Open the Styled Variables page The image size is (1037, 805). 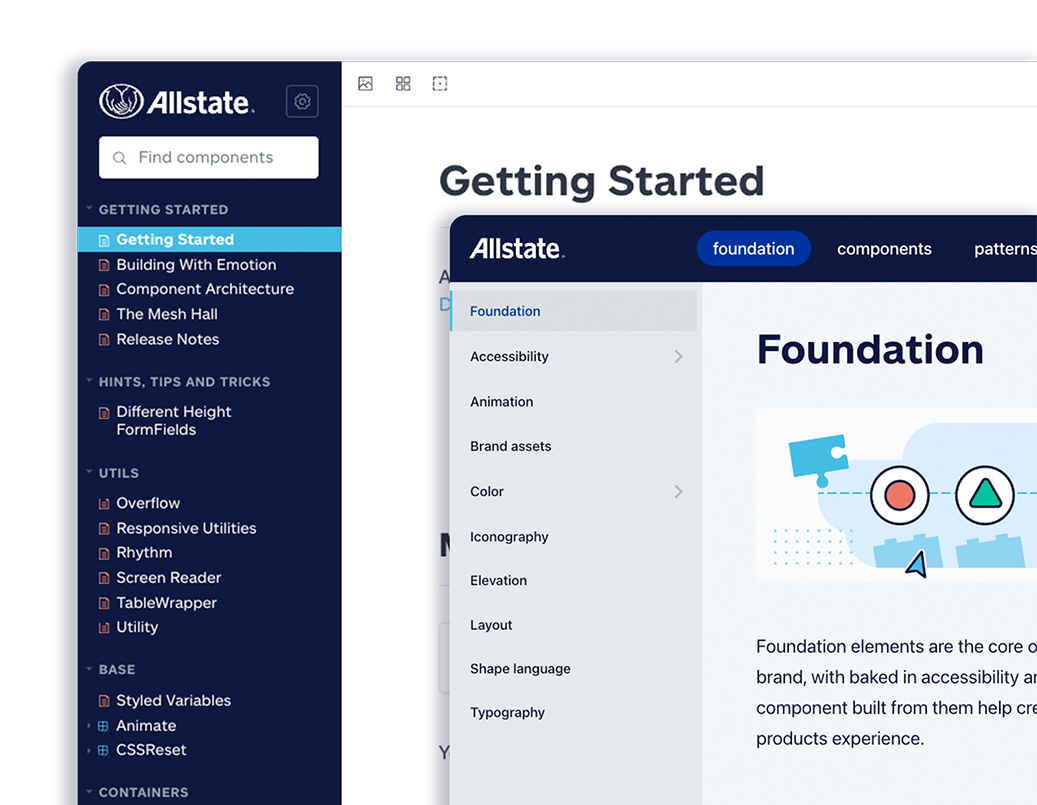[x=173, y=700]
